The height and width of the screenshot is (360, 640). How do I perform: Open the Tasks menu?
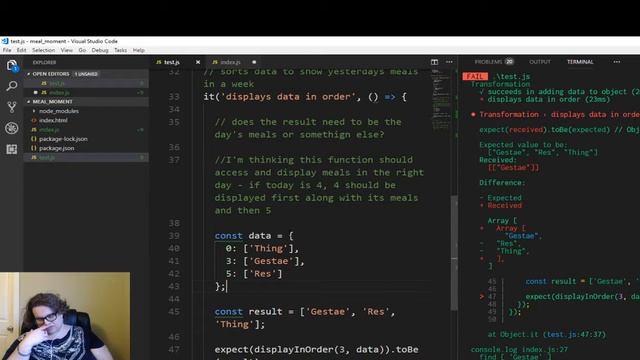coord(120,50)
